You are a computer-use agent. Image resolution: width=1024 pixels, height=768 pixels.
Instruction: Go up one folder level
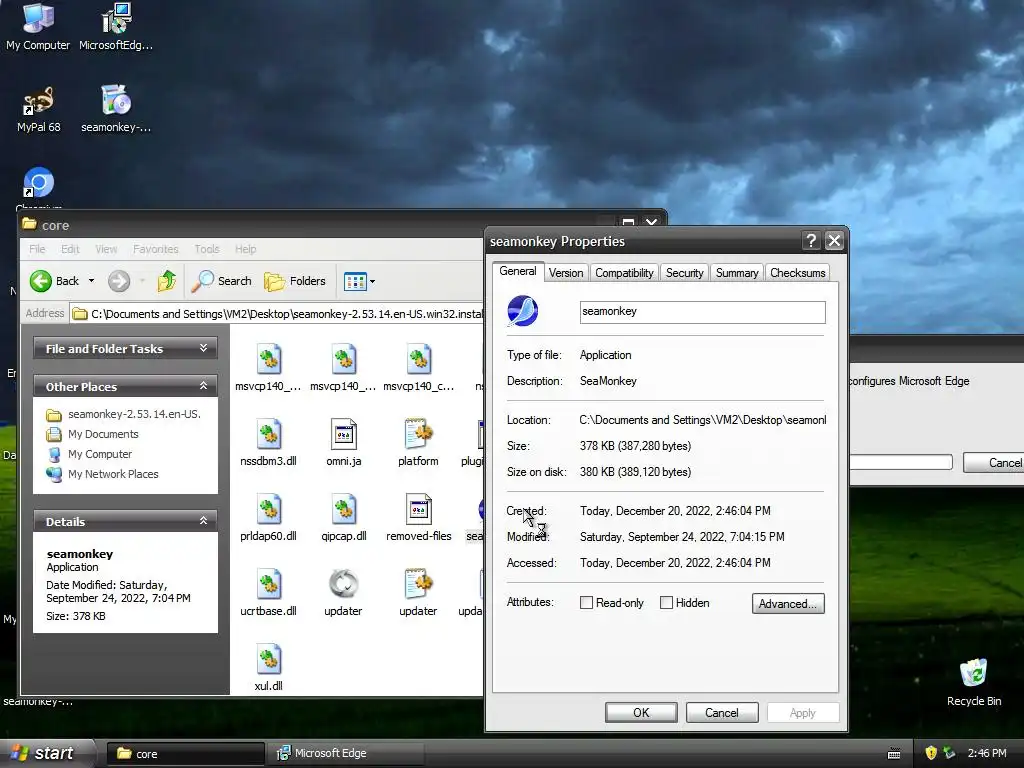point(167,281)
